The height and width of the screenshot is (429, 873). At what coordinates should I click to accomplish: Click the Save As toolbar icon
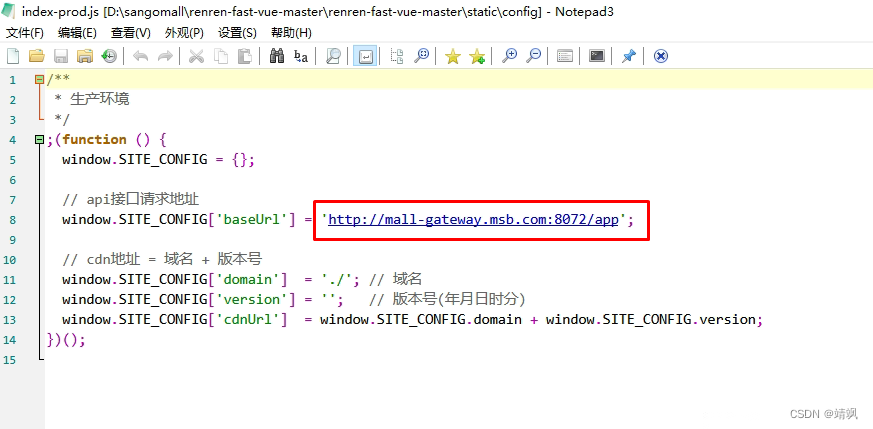point(85,56)
